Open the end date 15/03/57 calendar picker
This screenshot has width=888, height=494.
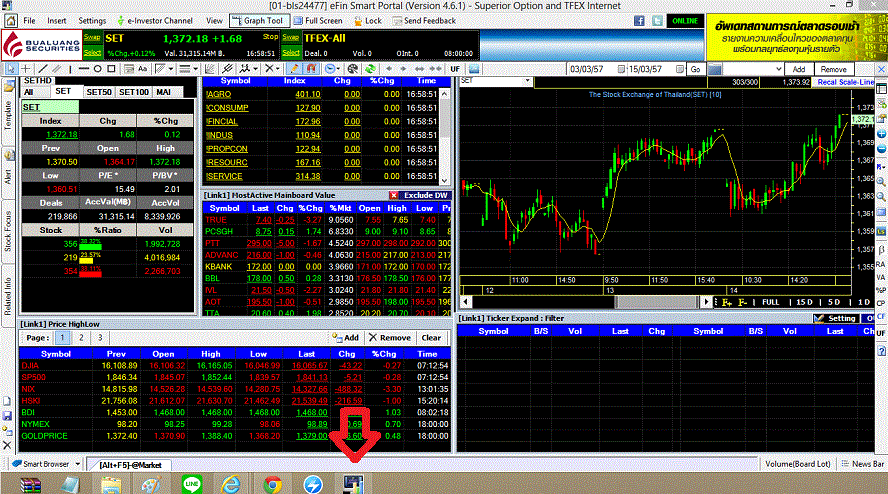[x=680, y=69]
